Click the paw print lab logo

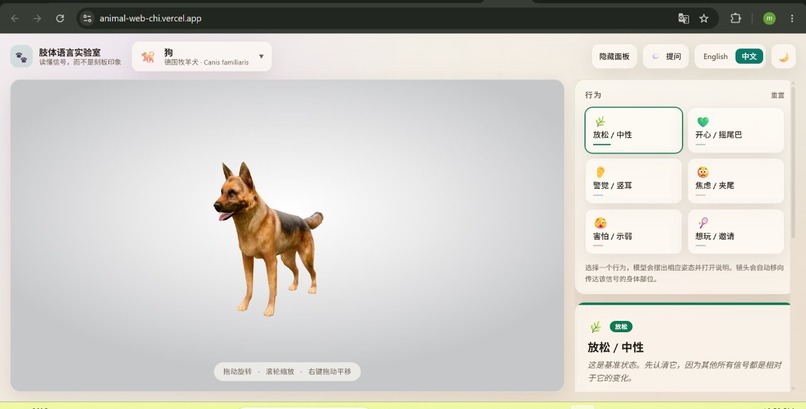[22, 57]
